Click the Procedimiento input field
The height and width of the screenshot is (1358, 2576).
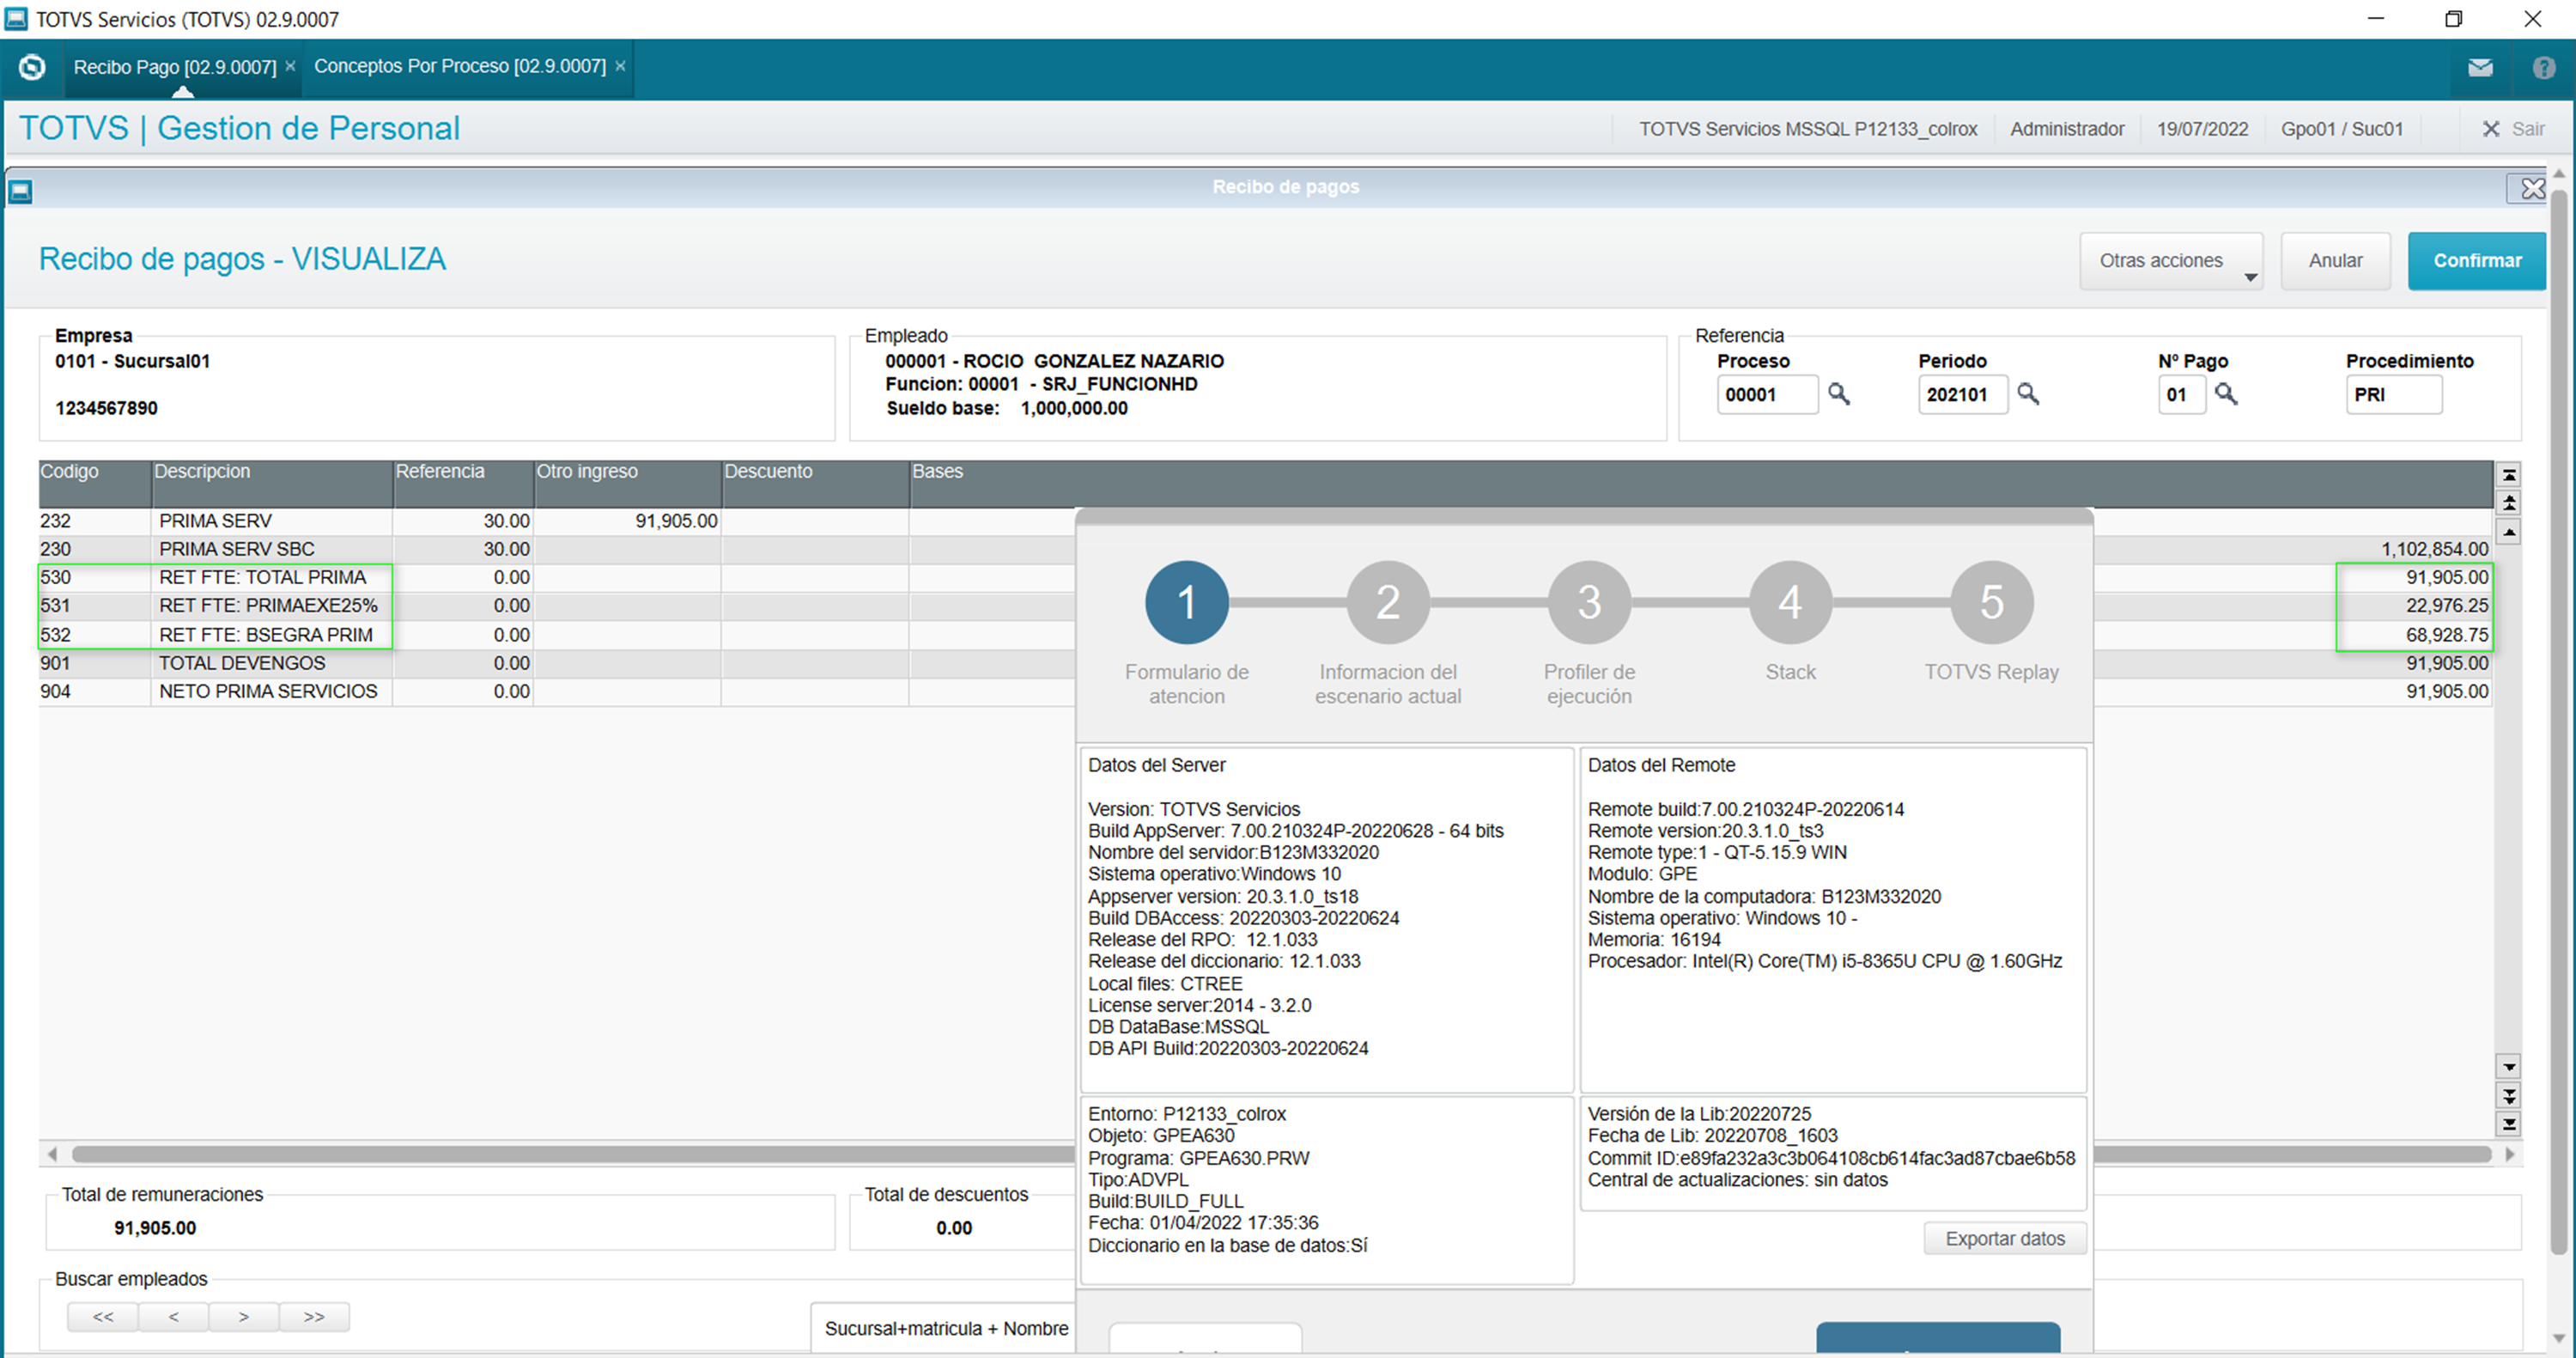coord(2392,395)
